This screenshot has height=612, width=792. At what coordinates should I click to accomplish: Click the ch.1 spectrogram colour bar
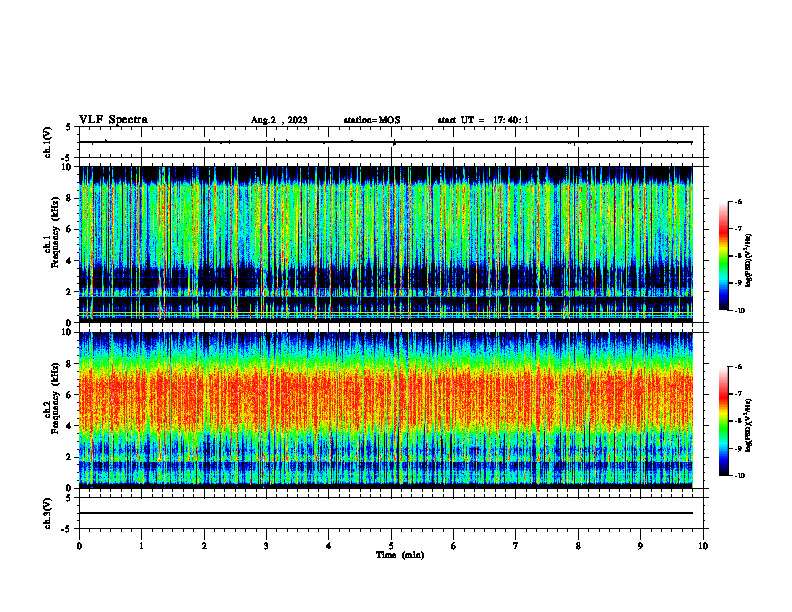tap(723, 256)
